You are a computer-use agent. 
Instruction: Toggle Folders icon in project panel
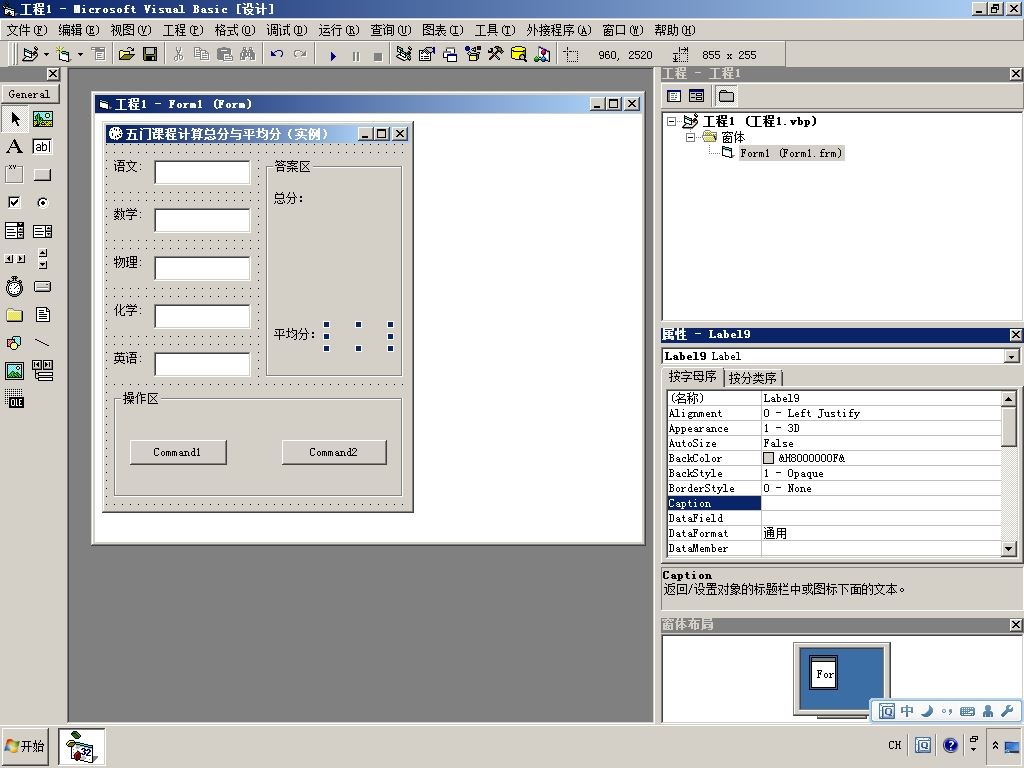tap(726, 96)
